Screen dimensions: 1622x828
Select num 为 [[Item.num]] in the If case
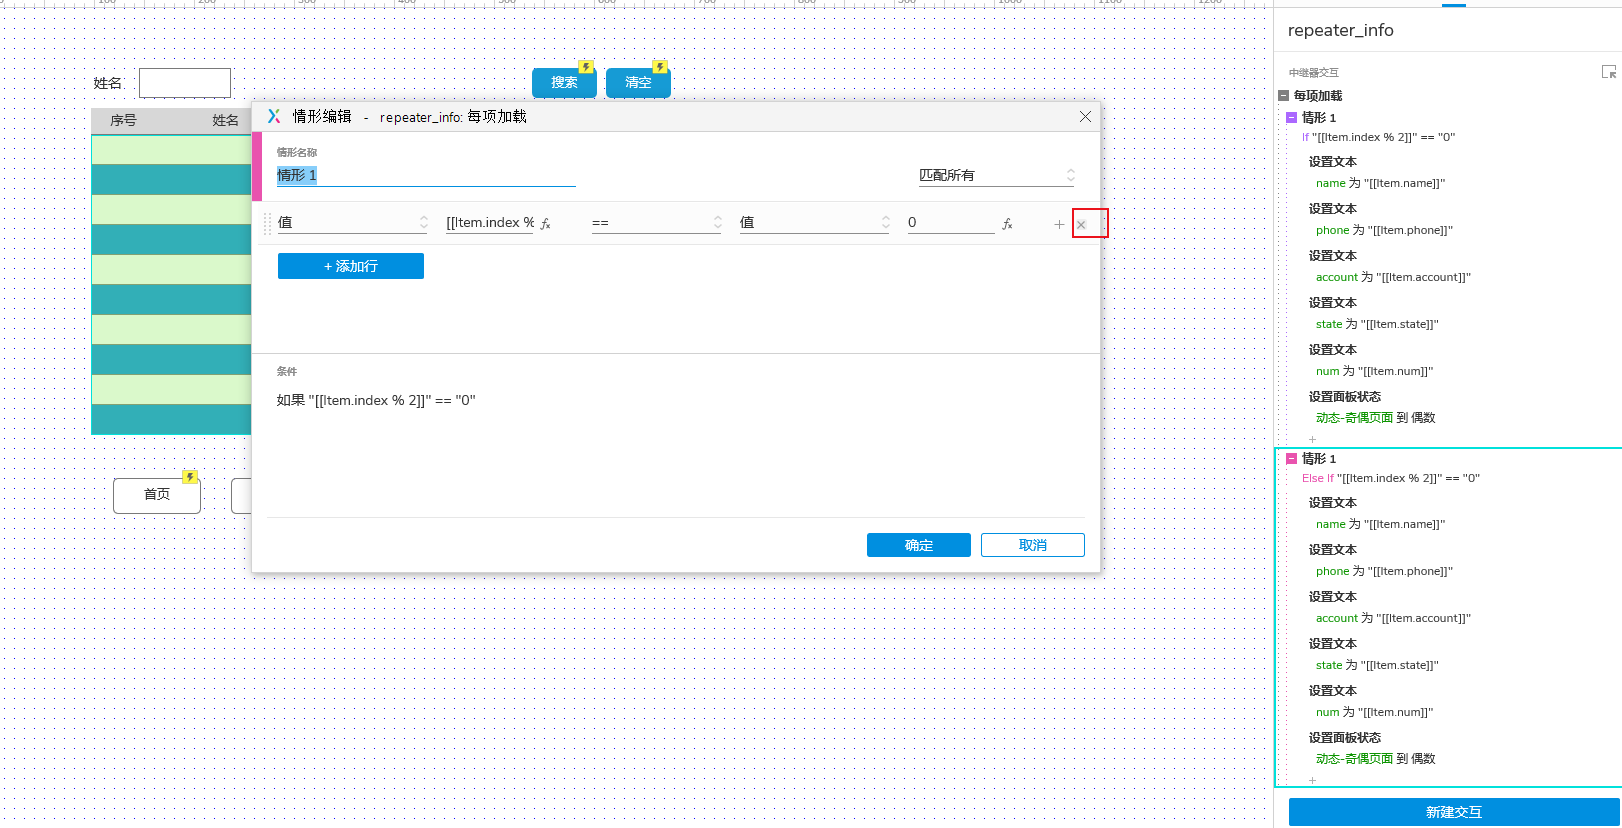(1374, 372)
